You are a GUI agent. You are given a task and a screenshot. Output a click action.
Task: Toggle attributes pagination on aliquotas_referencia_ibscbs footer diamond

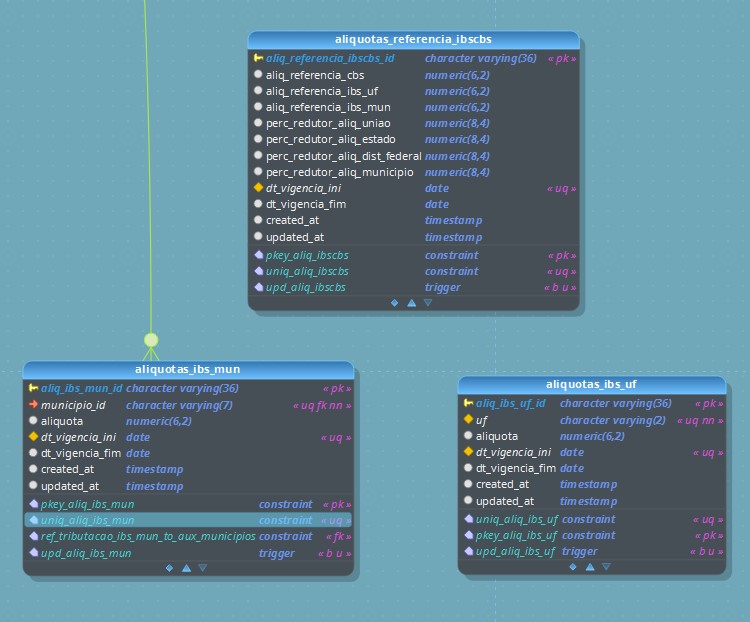click(x=394, y=302)
